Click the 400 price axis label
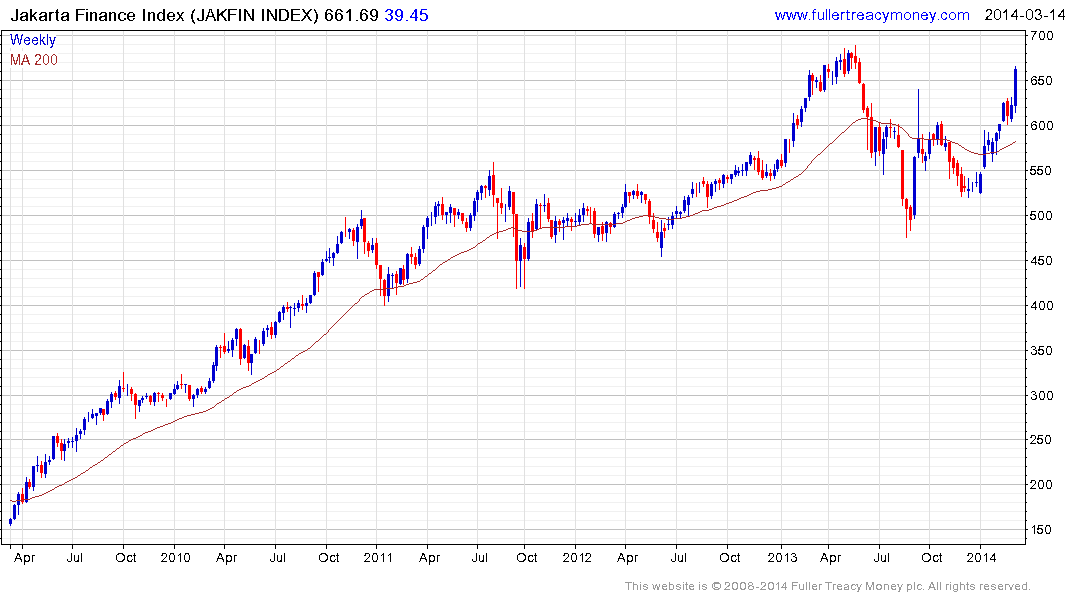This screenshot has height=600, width=1075. (x=1041, y=305)
